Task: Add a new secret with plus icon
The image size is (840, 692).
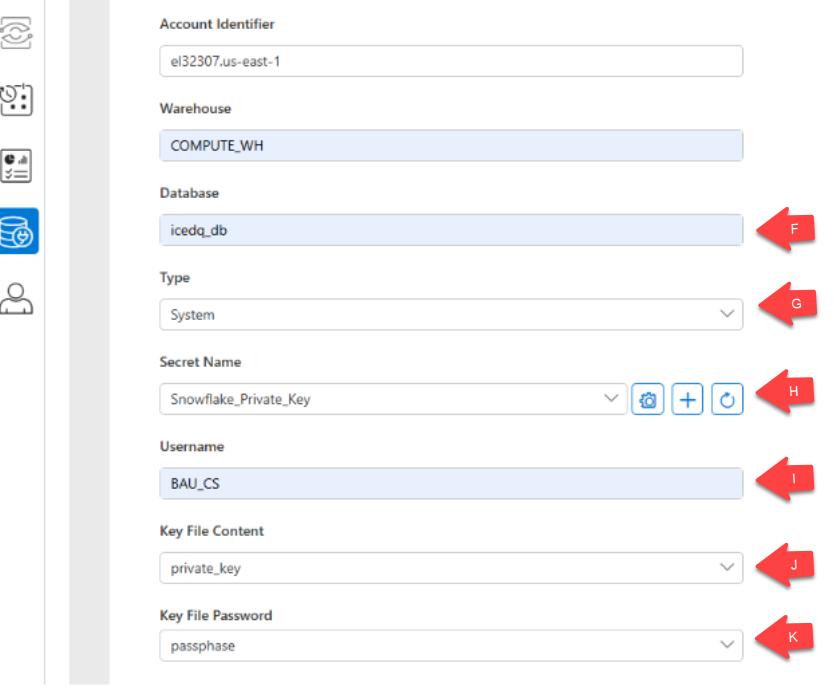Action: (x=687, y=398)
